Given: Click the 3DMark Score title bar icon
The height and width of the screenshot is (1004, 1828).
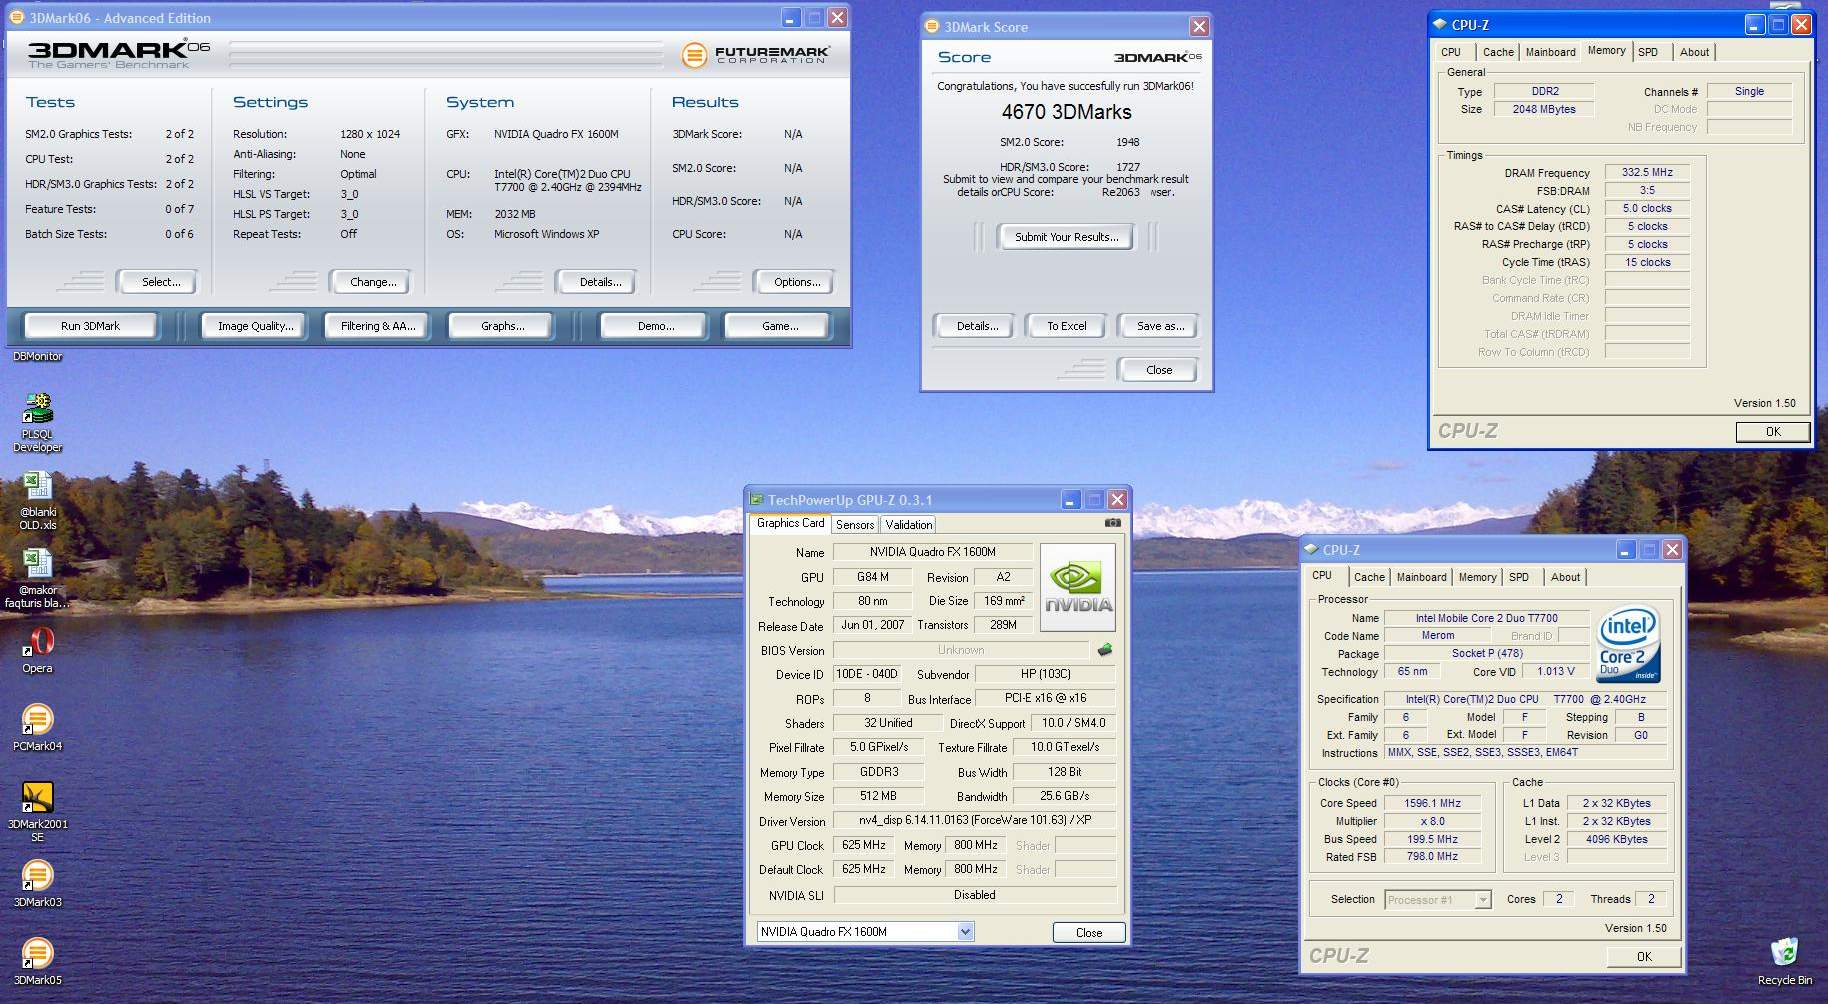Looking at the screenshot, I should point(932,26).
